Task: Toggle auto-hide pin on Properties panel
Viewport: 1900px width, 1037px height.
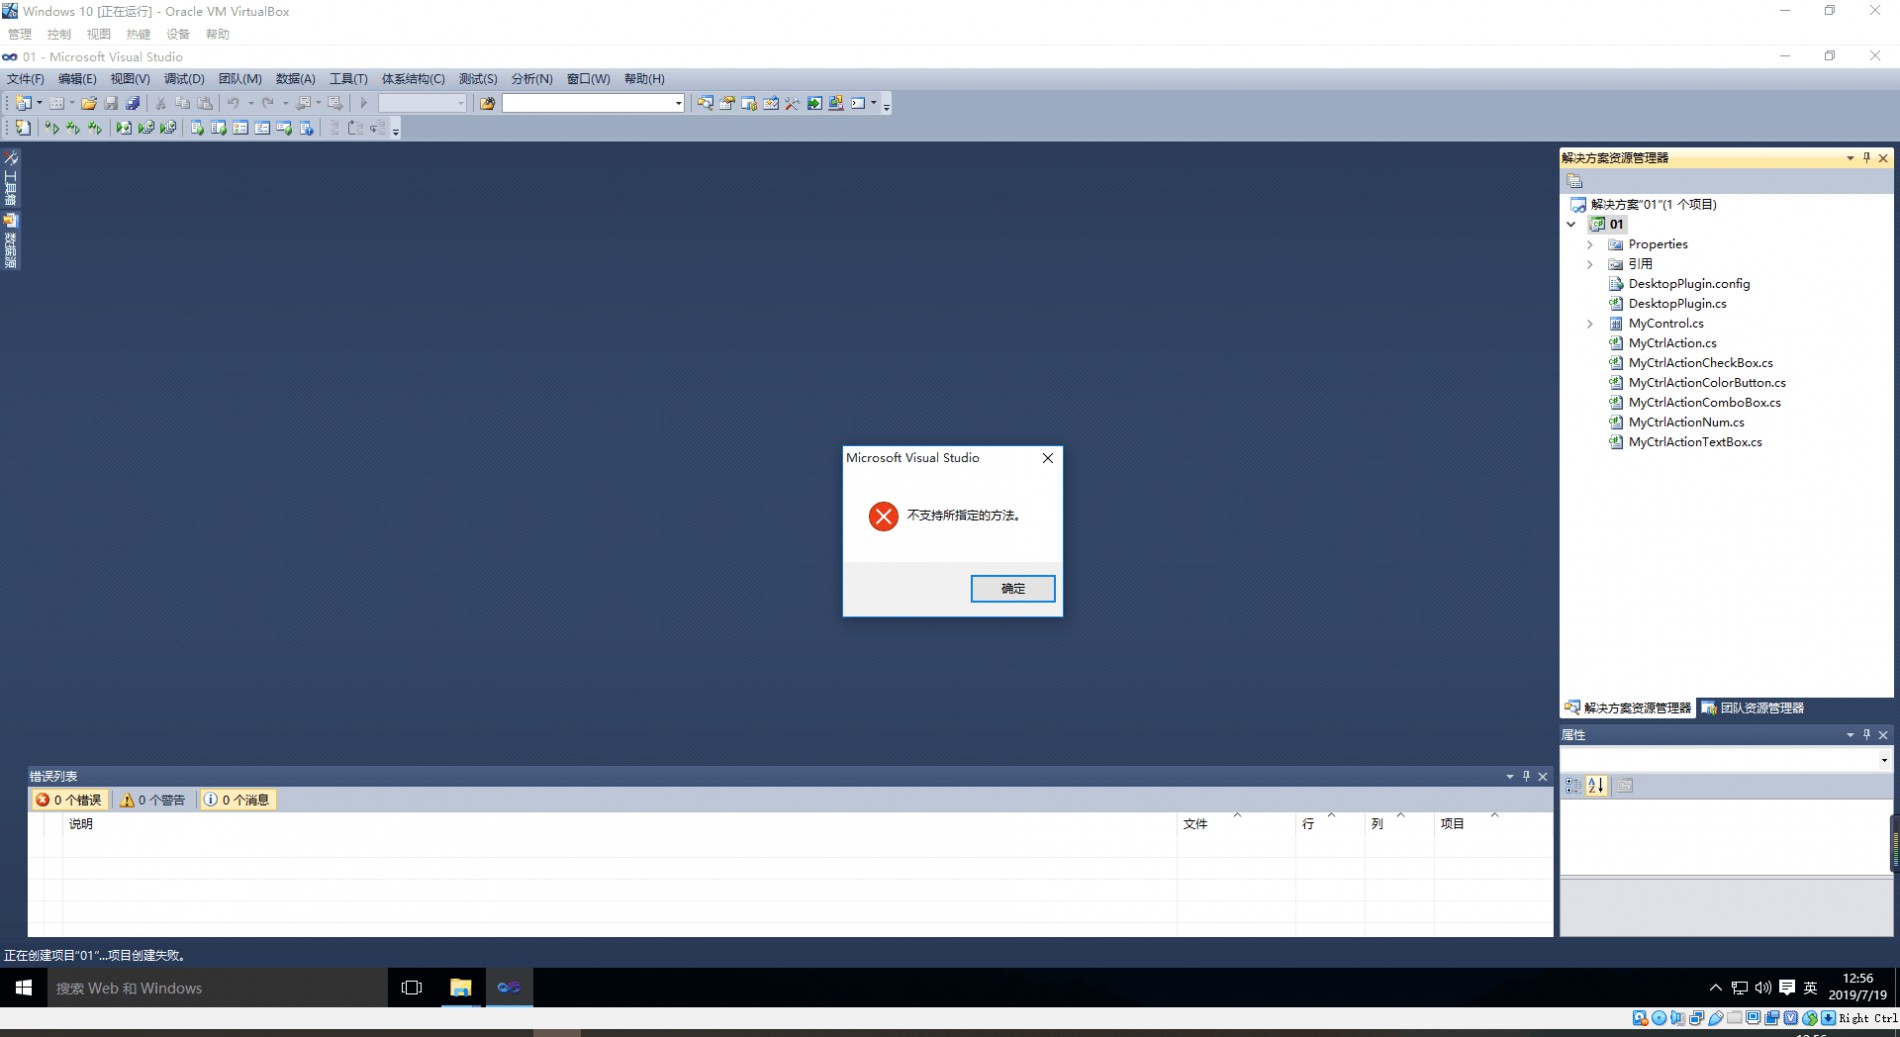Action: (1866, 735)
